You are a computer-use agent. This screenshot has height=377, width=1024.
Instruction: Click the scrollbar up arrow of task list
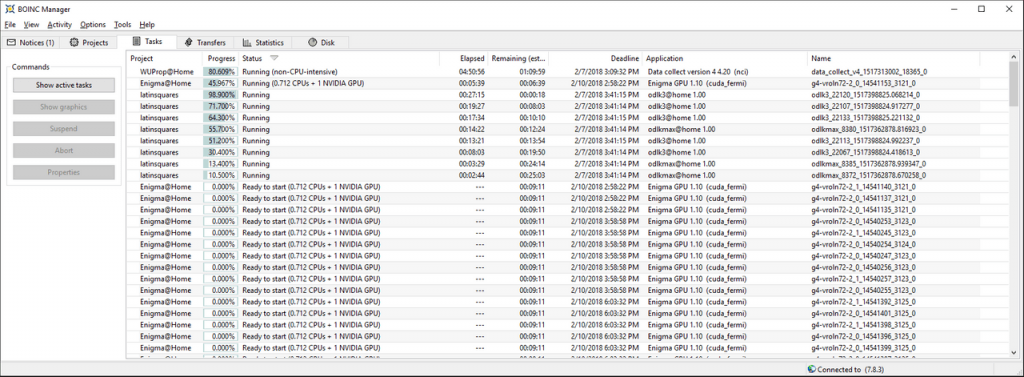1013,57
